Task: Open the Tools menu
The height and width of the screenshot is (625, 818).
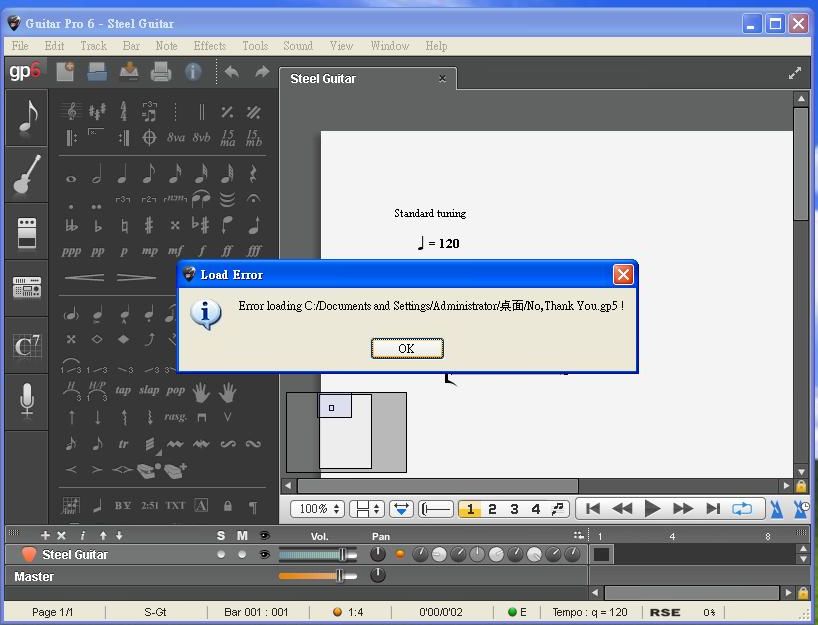Action: click(255, 46)
